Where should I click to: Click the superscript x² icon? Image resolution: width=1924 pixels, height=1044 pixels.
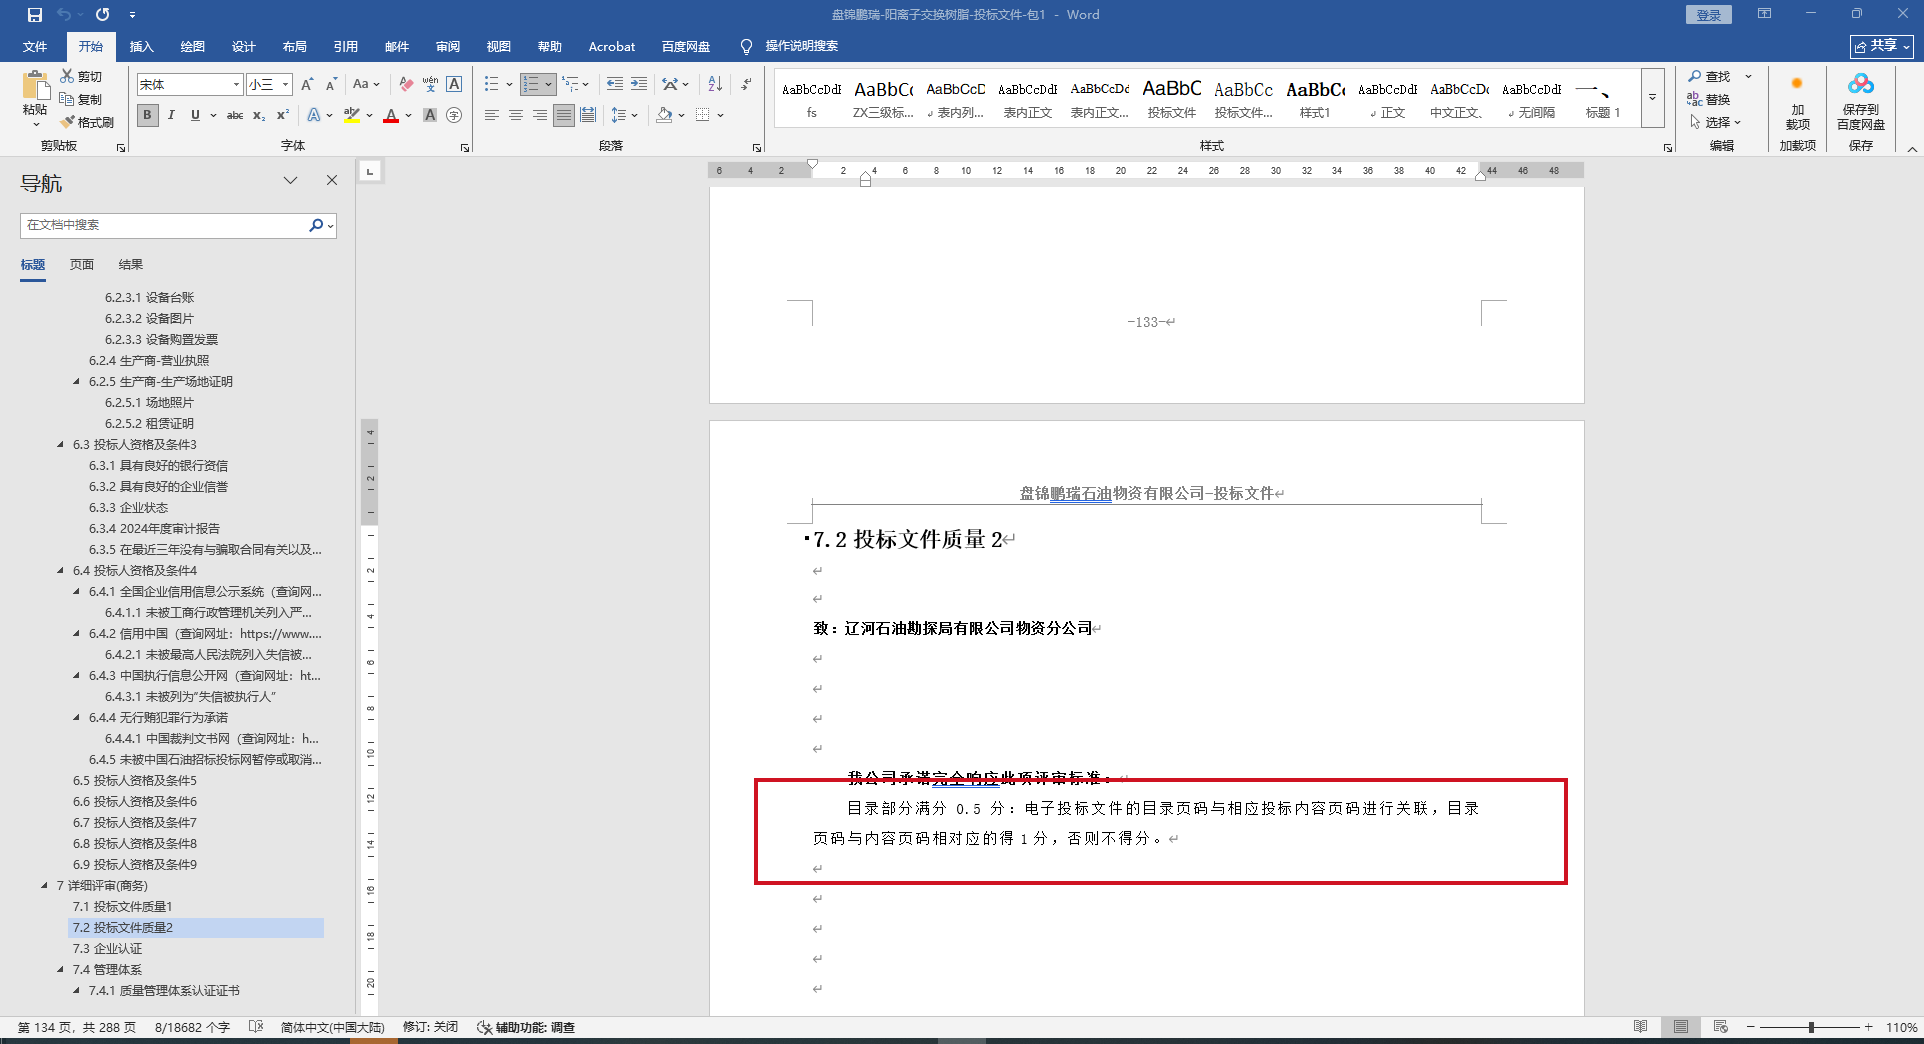pyautogui.click(x=283, y=116)
